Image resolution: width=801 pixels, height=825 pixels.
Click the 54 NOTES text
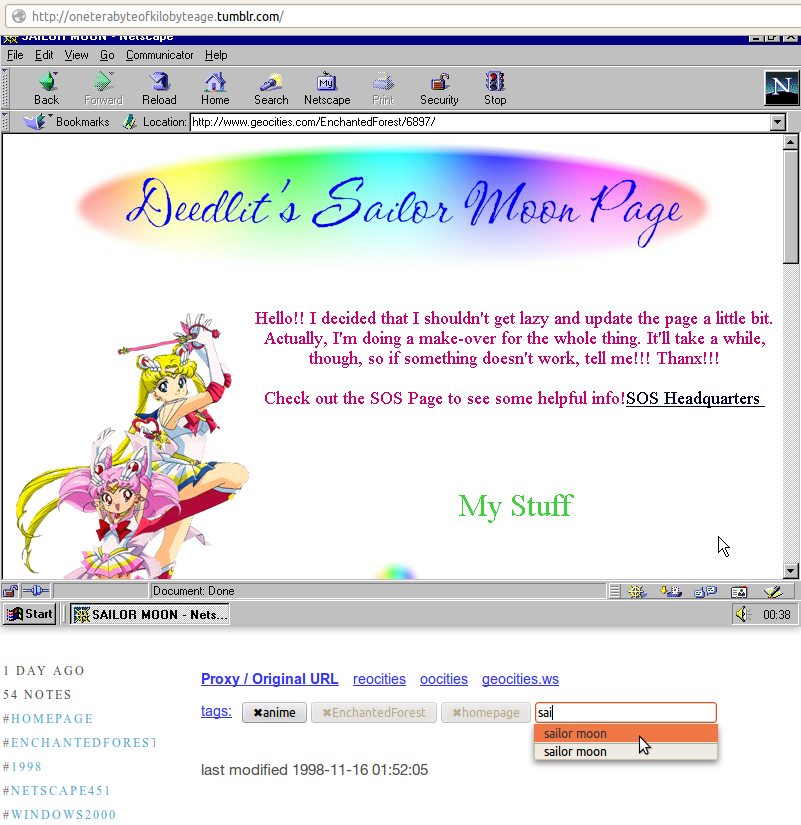pyautogui.click(x=37, y=695)
